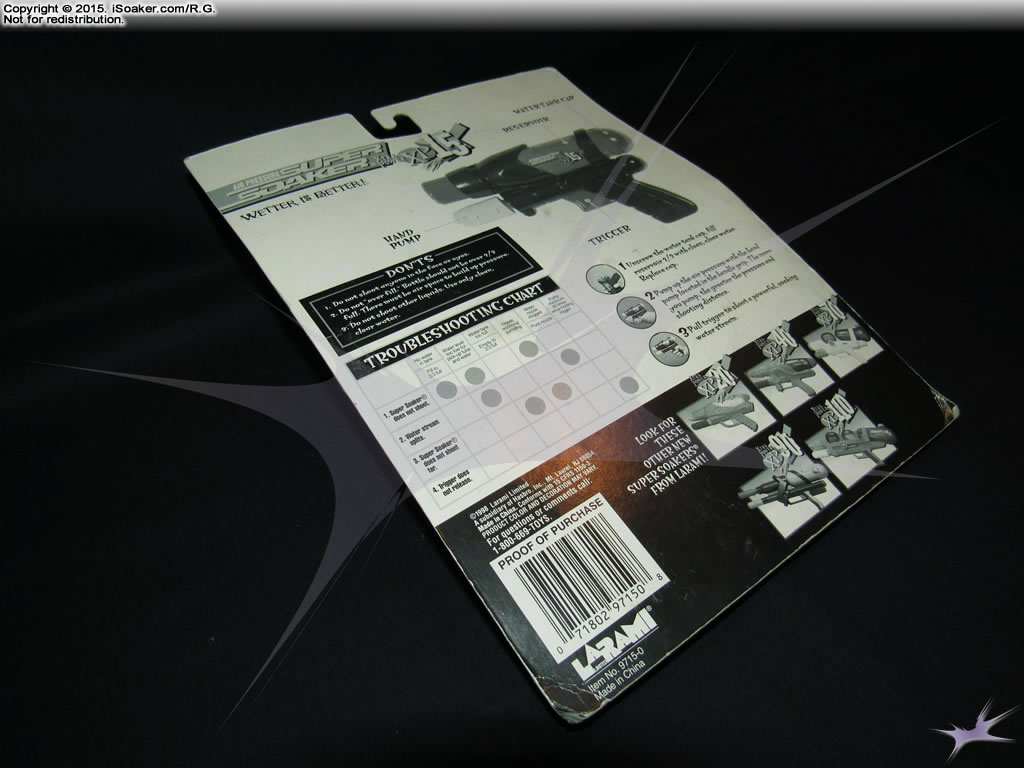Click the "WATER TANK CAP" diagram label
The width and height of the screenshot is (1024, 768).
[543, 103]
